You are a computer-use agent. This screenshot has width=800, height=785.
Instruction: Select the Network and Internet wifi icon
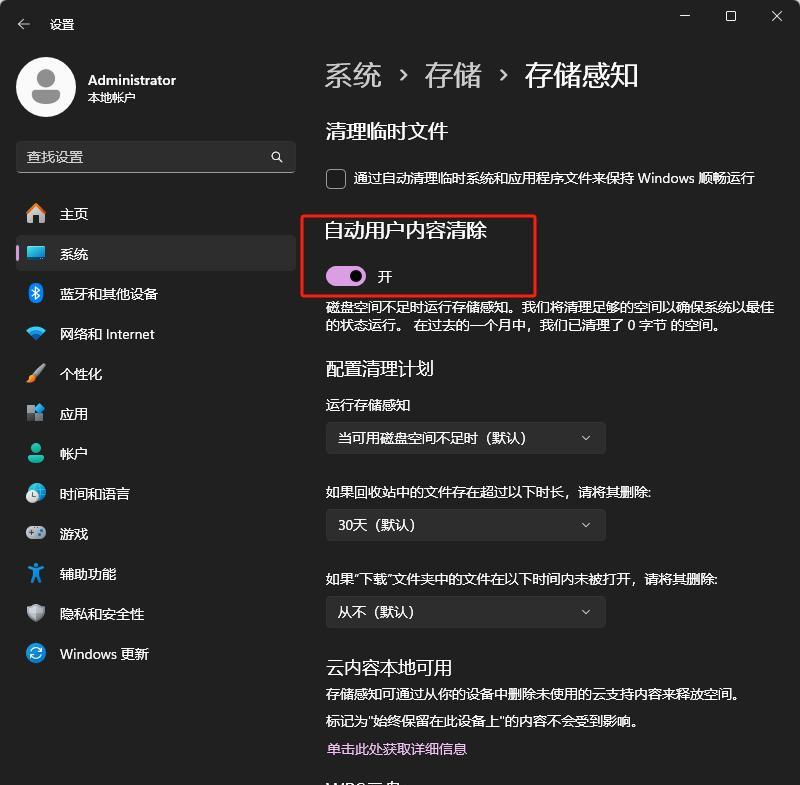[36, 333]
